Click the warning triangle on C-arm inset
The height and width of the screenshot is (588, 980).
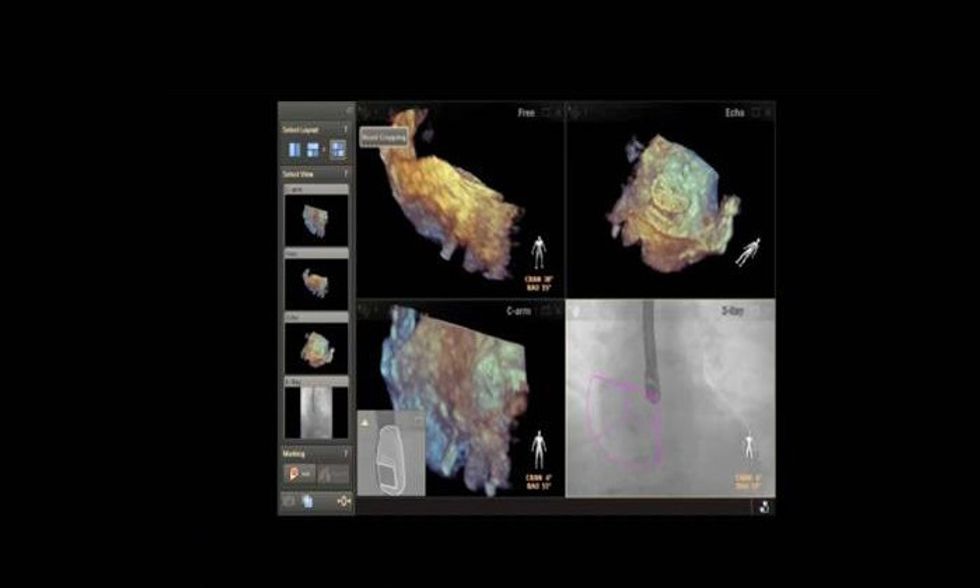365,423
